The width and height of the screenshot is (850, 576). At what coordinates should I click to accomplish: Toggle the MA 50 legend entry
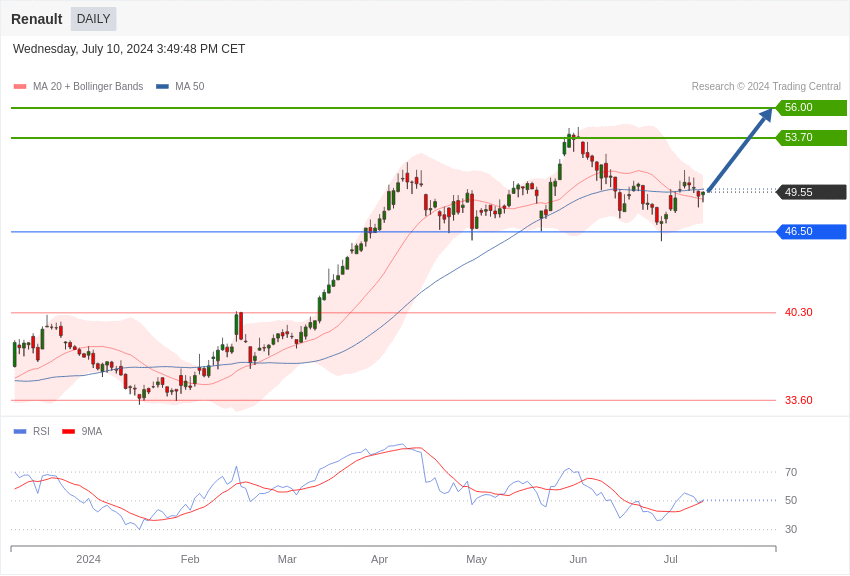click(x=189, y=87)
